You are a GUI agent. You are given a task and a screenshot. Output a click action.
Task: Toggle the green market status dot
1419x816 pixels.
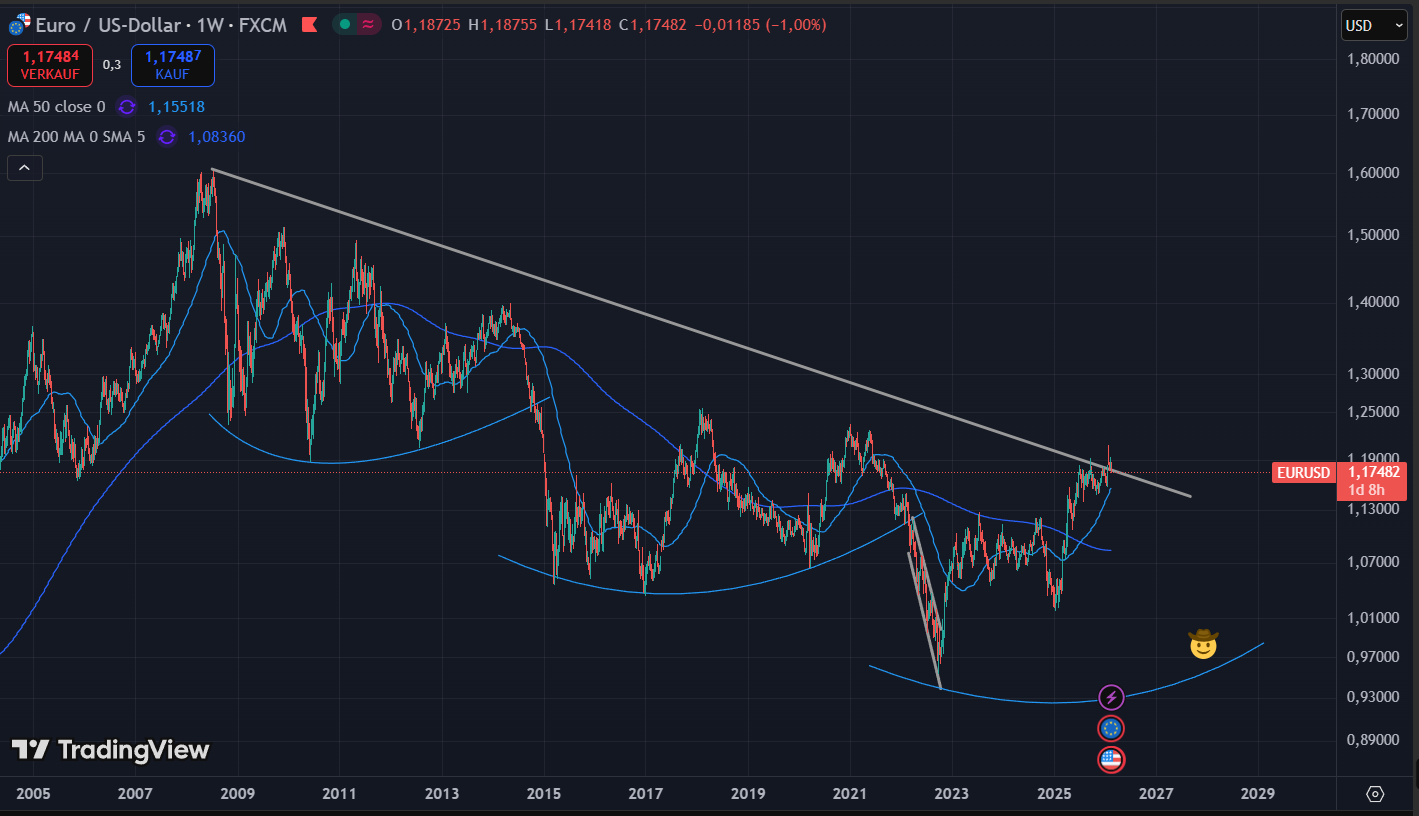point(345,25)
